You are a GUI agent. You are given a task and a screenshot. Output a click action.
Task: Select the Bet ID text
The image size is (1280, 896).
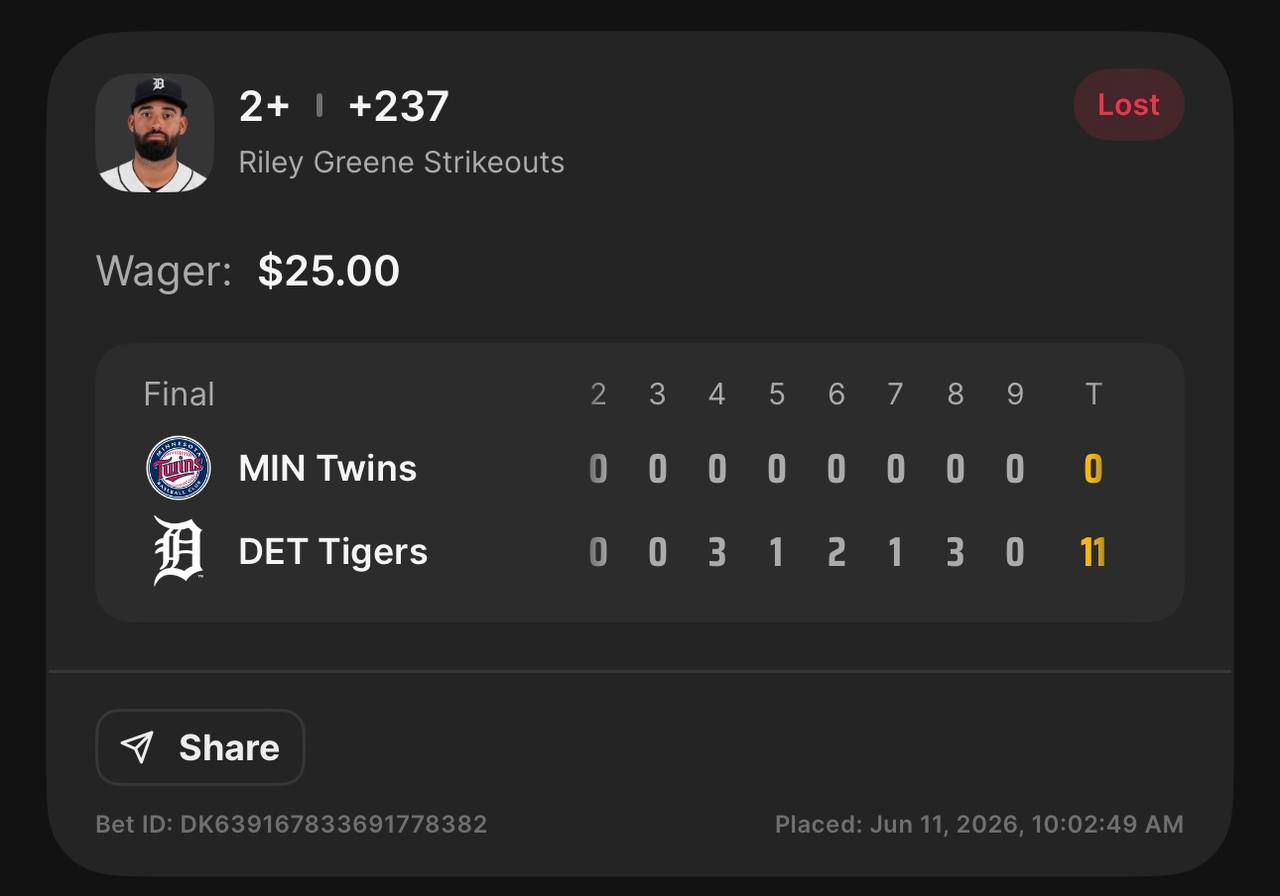point(291,824)
